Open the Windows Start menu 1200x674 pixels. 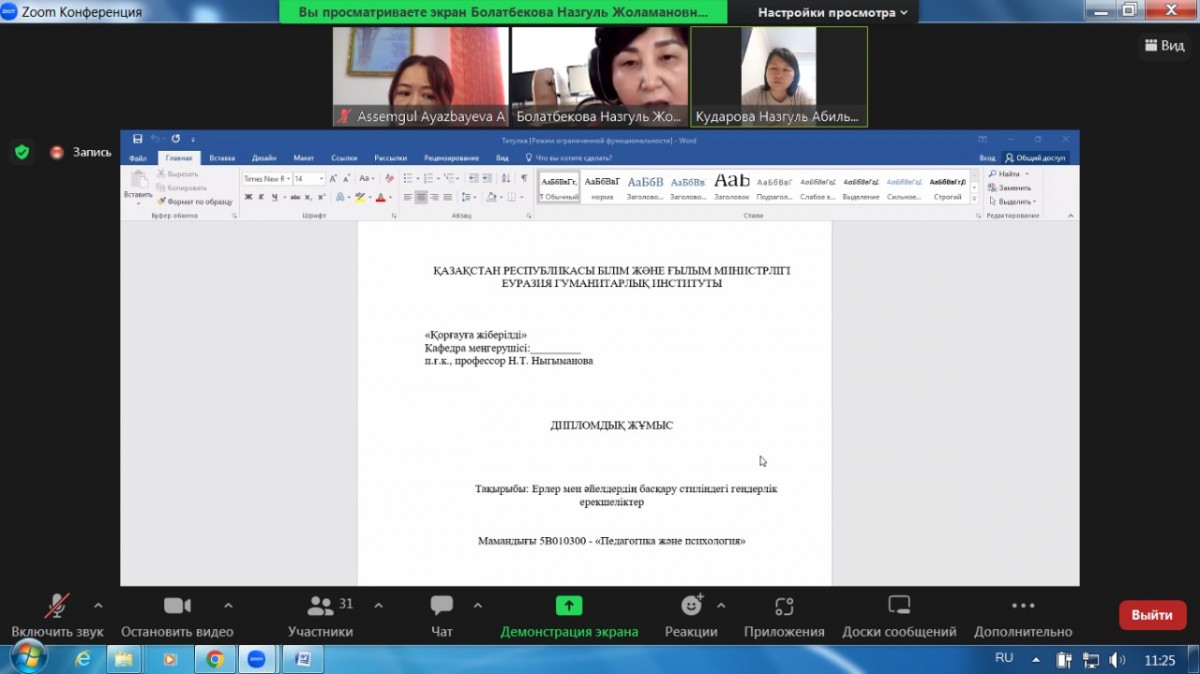26,659
